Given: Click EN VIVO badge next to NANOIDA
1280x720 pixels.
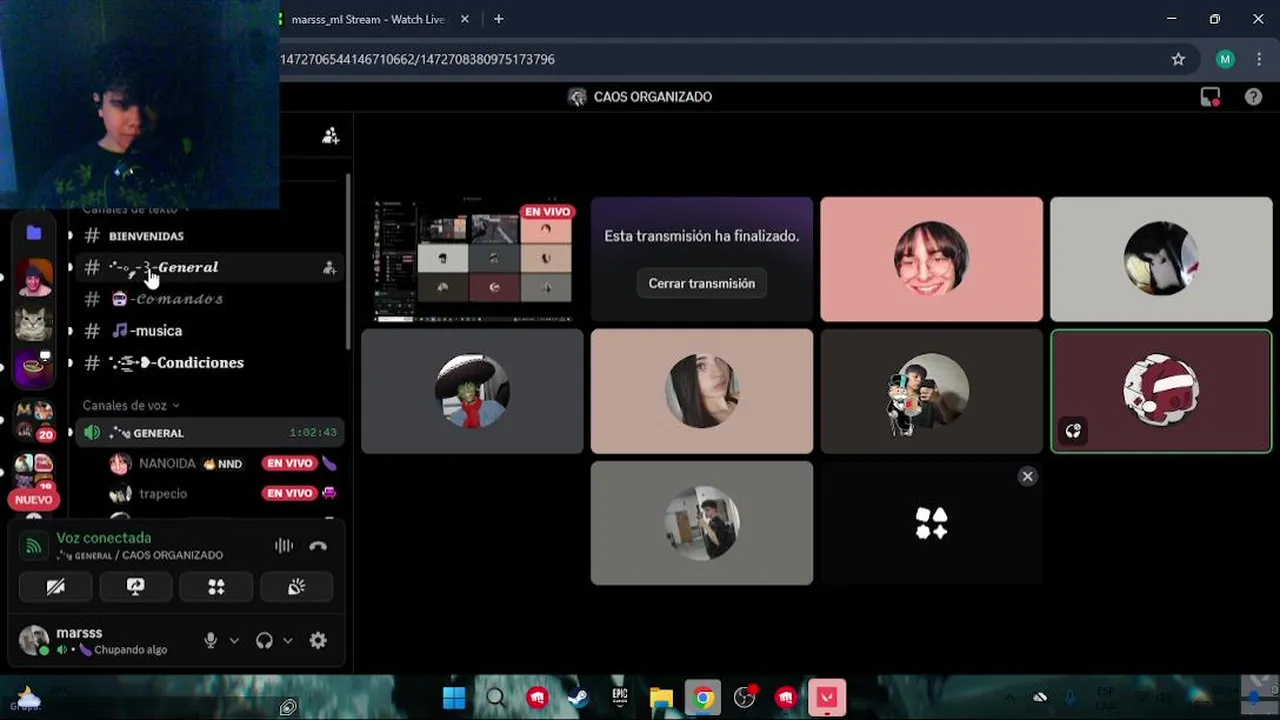Looking at the screenshot, I should pyautogui.click(x=289, y=464).
